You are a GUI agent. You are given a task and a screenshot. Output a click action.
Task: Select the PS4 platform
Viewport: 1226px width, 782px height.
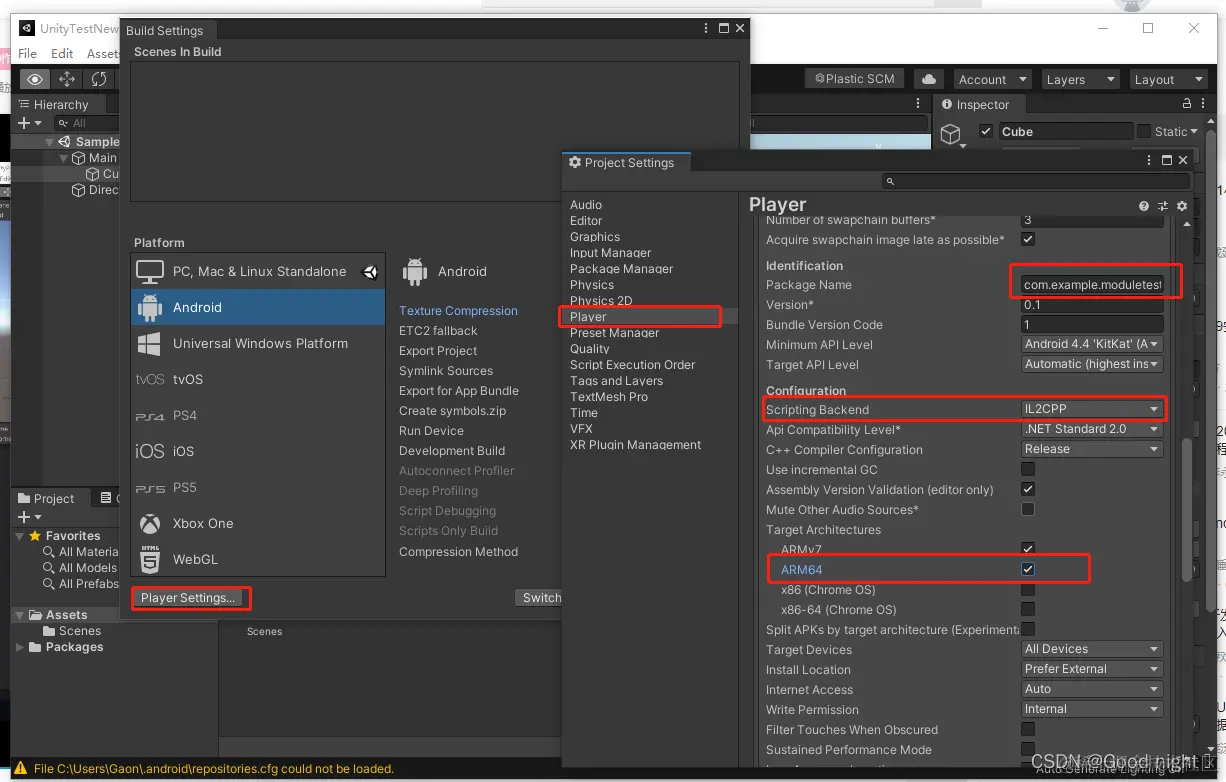tap(258, 415)
